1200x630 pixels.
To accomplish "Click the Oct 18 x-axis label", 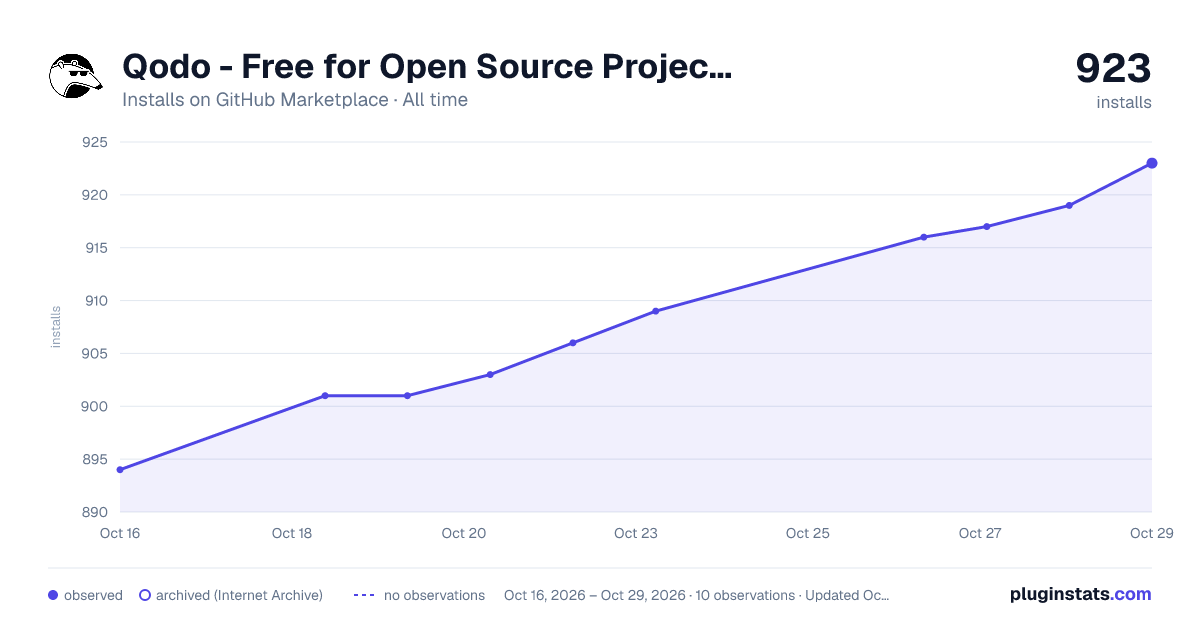I will coord(292,533).
